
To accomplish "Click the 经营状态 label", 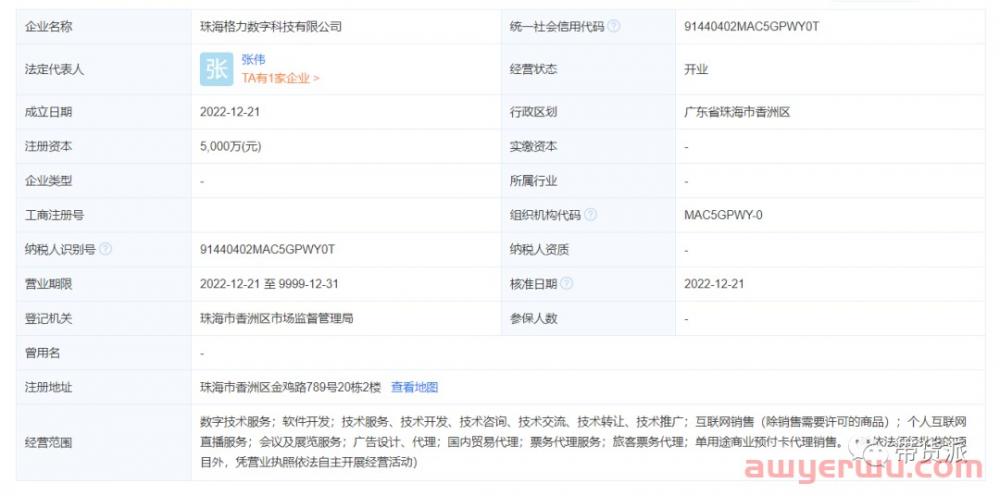I will (x=534, y=69).
